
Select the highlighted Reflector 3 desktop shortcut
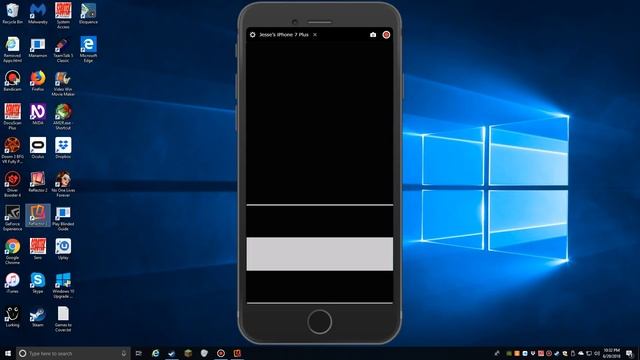click(x=38, y=216)
